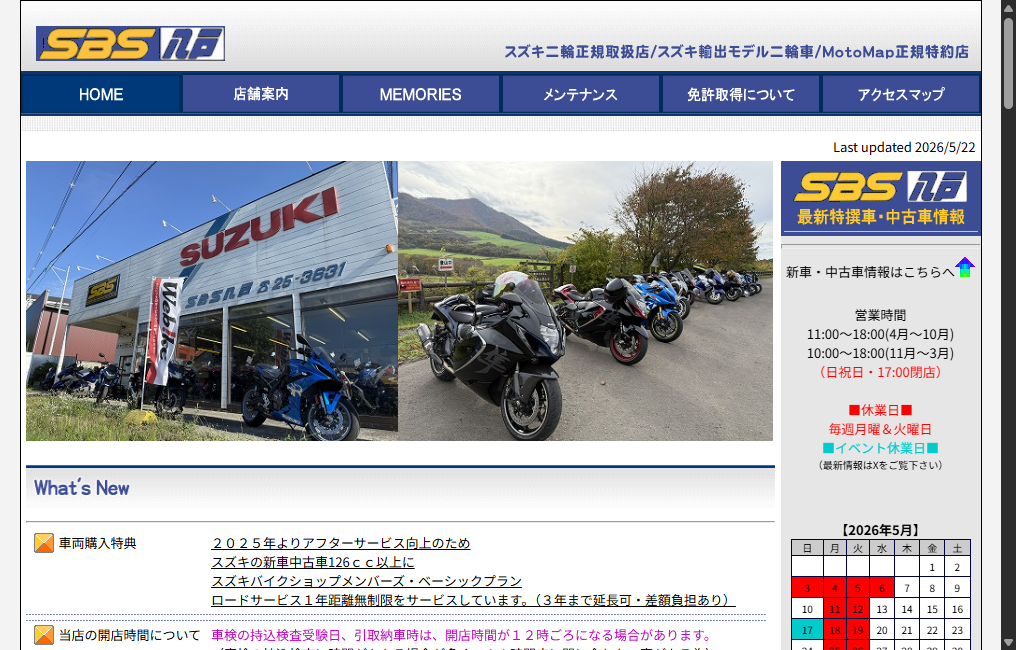The image size is (1016, 650).
Task: Open the メンテナンス menu item
Action: (x=581, y=95)
